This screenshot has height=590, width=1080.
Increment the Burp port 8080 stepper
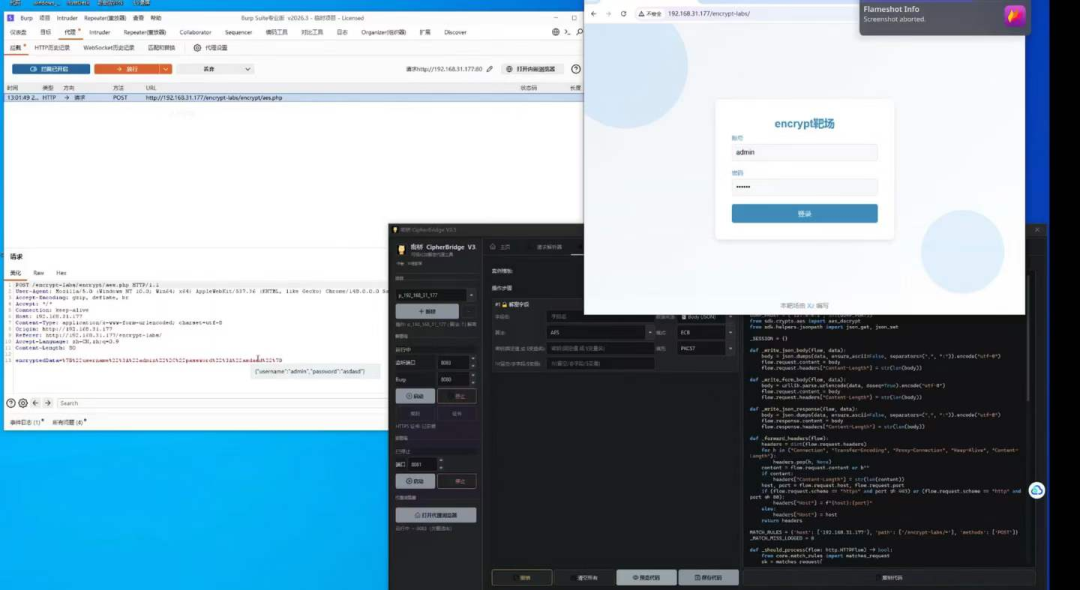click(472, 377)
